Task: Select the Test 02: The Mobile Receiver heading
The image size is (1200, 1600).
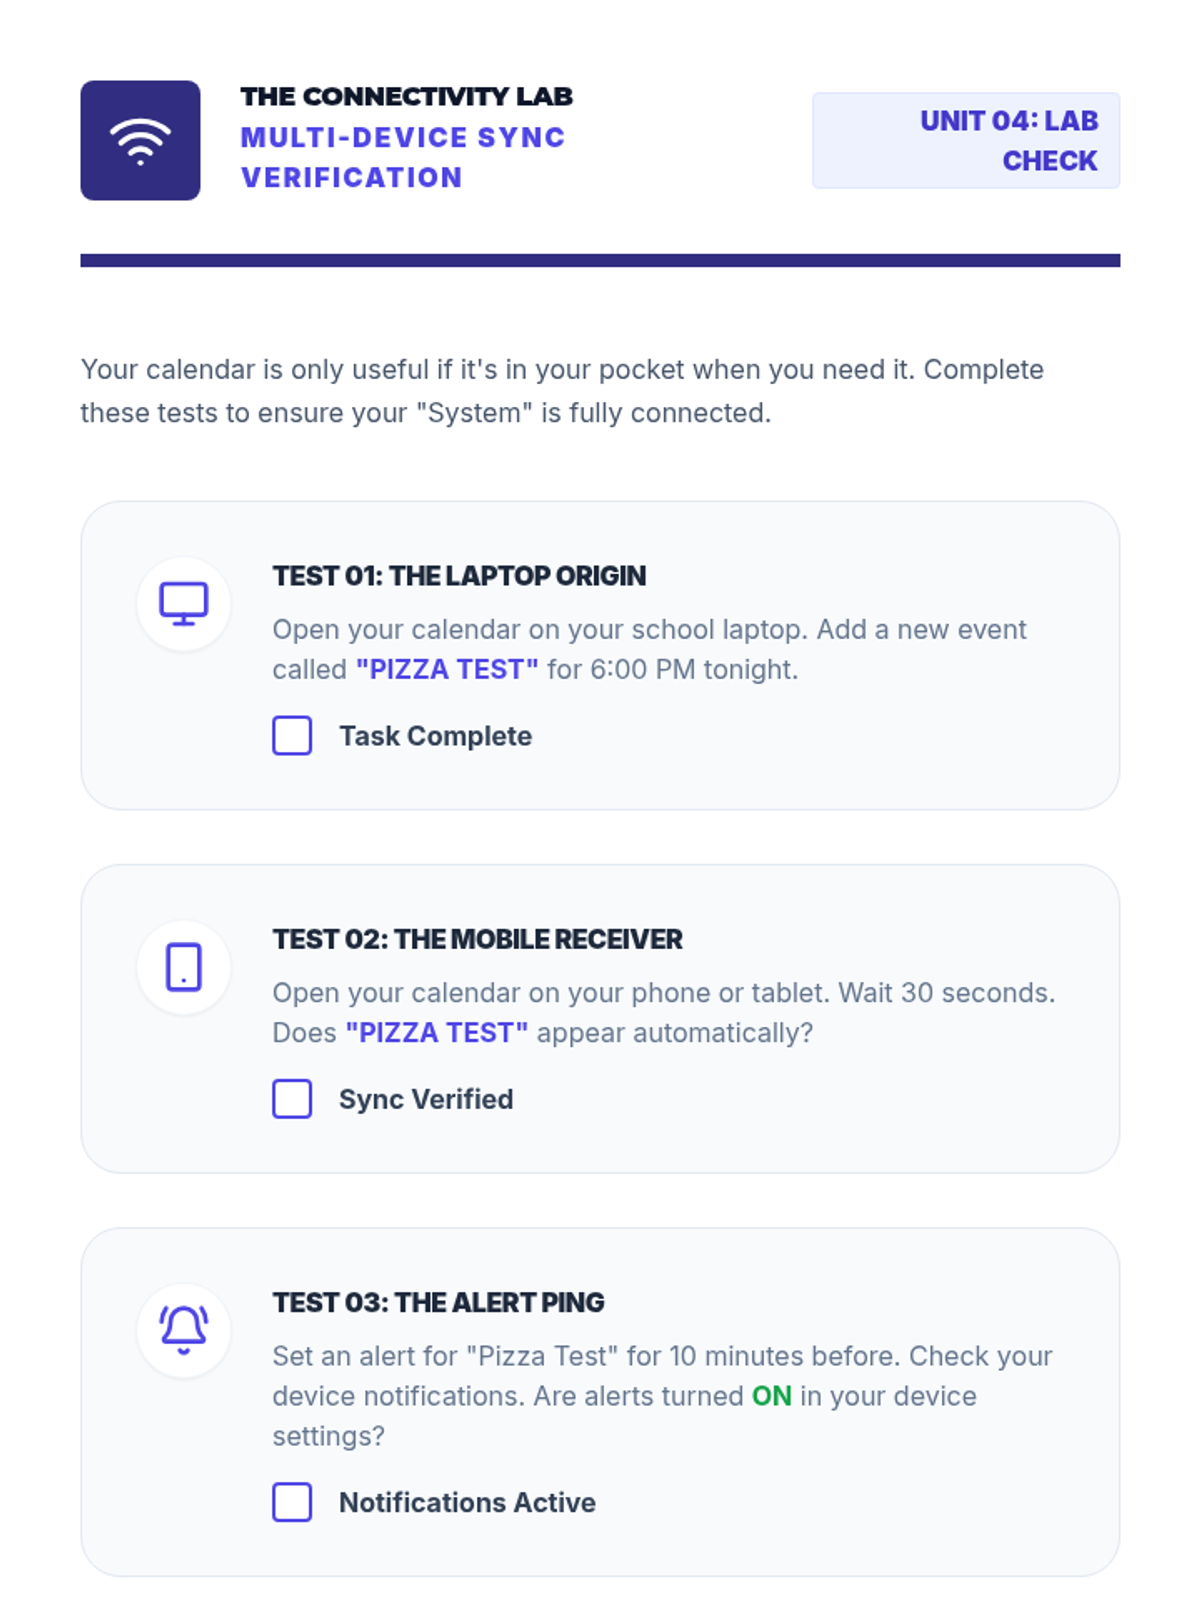Action: (477, 939)
